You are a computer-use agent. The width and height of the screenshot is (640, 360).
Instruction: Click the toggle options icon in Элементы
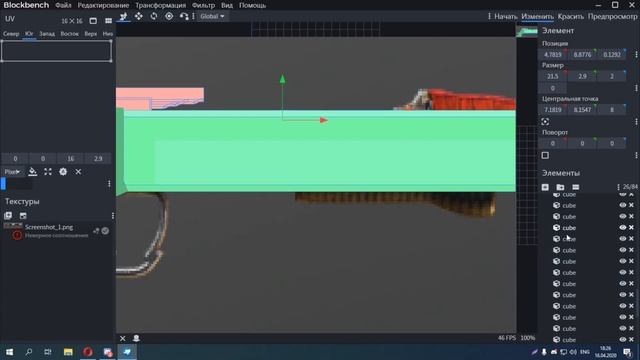coord(576,187)
